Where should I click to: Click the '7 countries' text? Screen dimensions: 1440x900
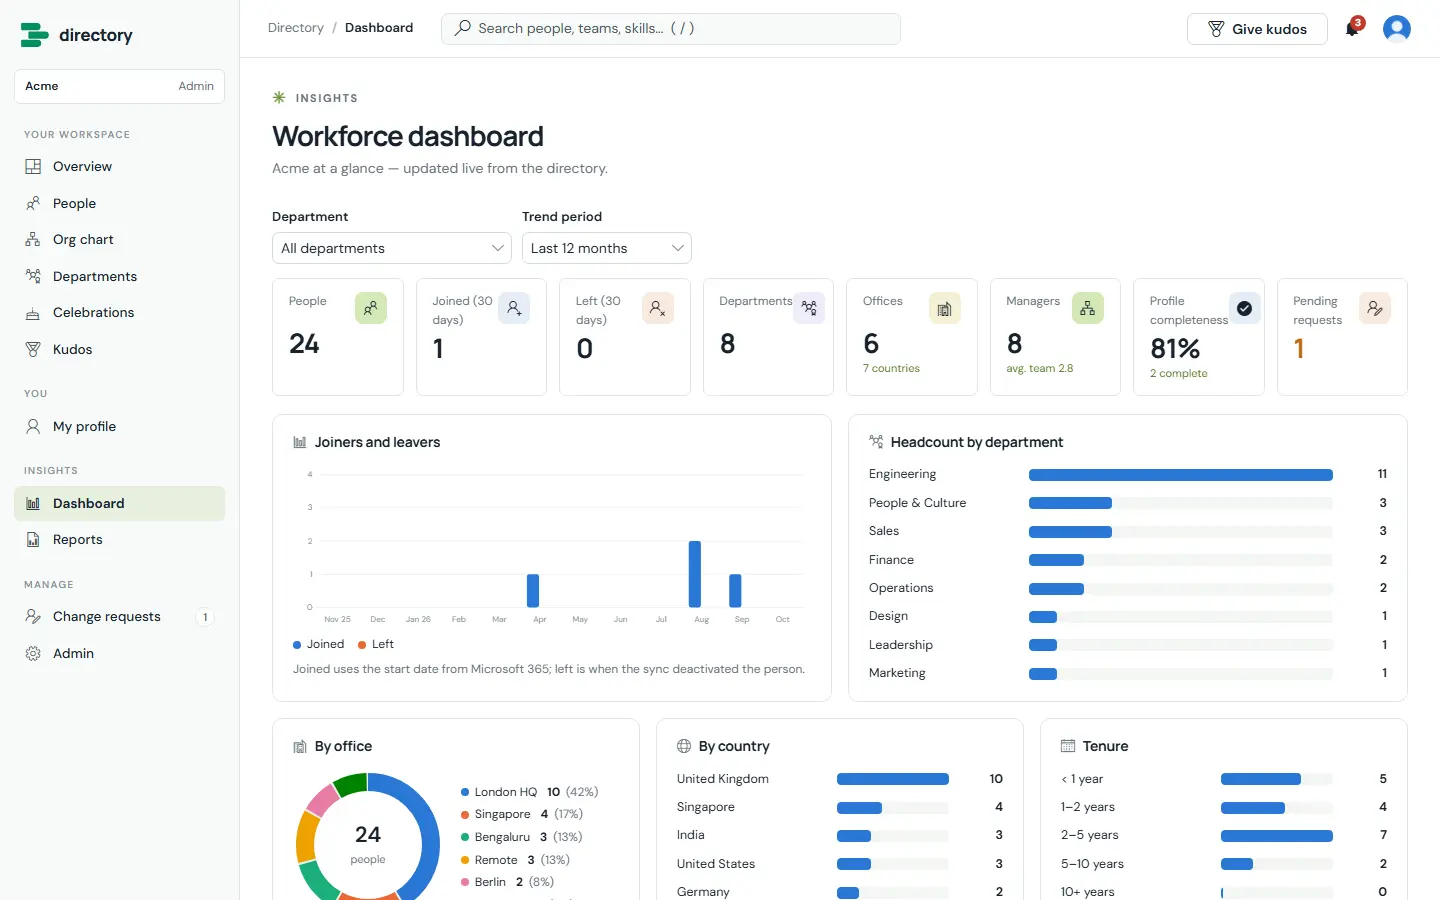point(891,368)
